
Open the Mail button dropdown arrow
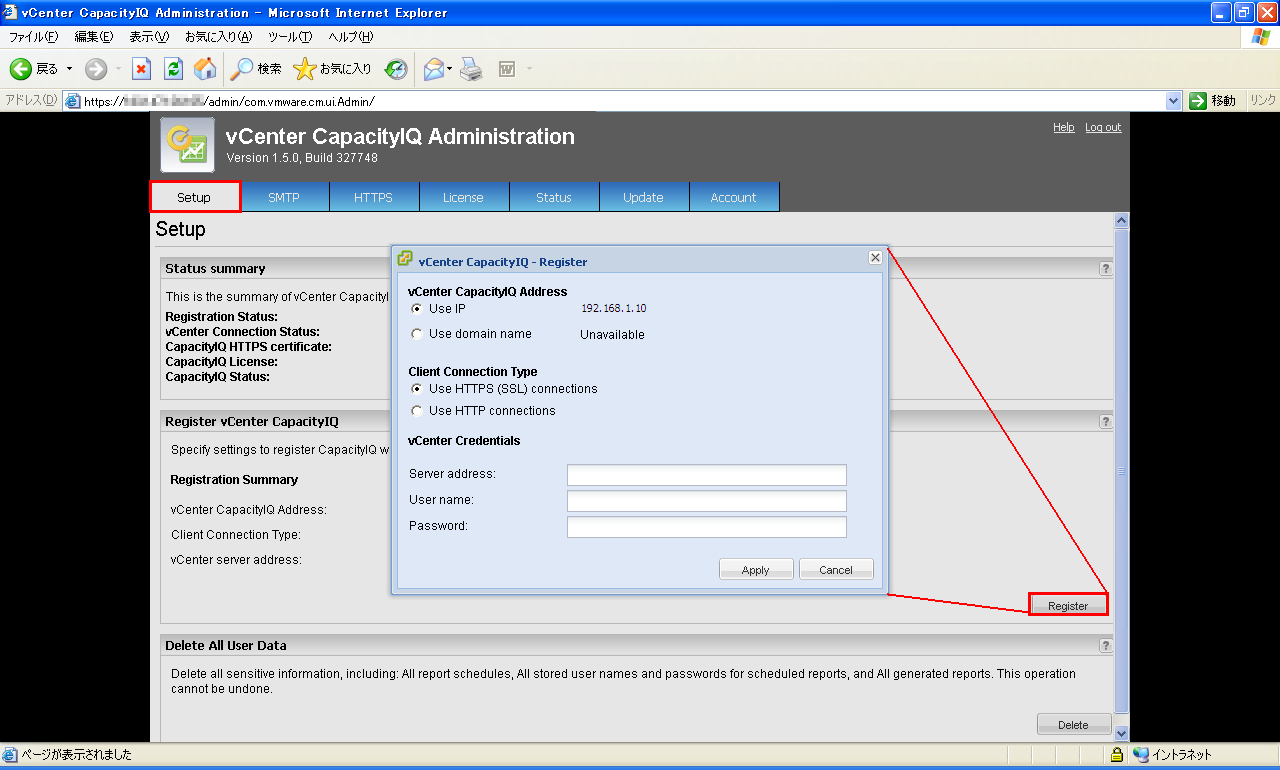pyautogui.click(x=450, y=69)
